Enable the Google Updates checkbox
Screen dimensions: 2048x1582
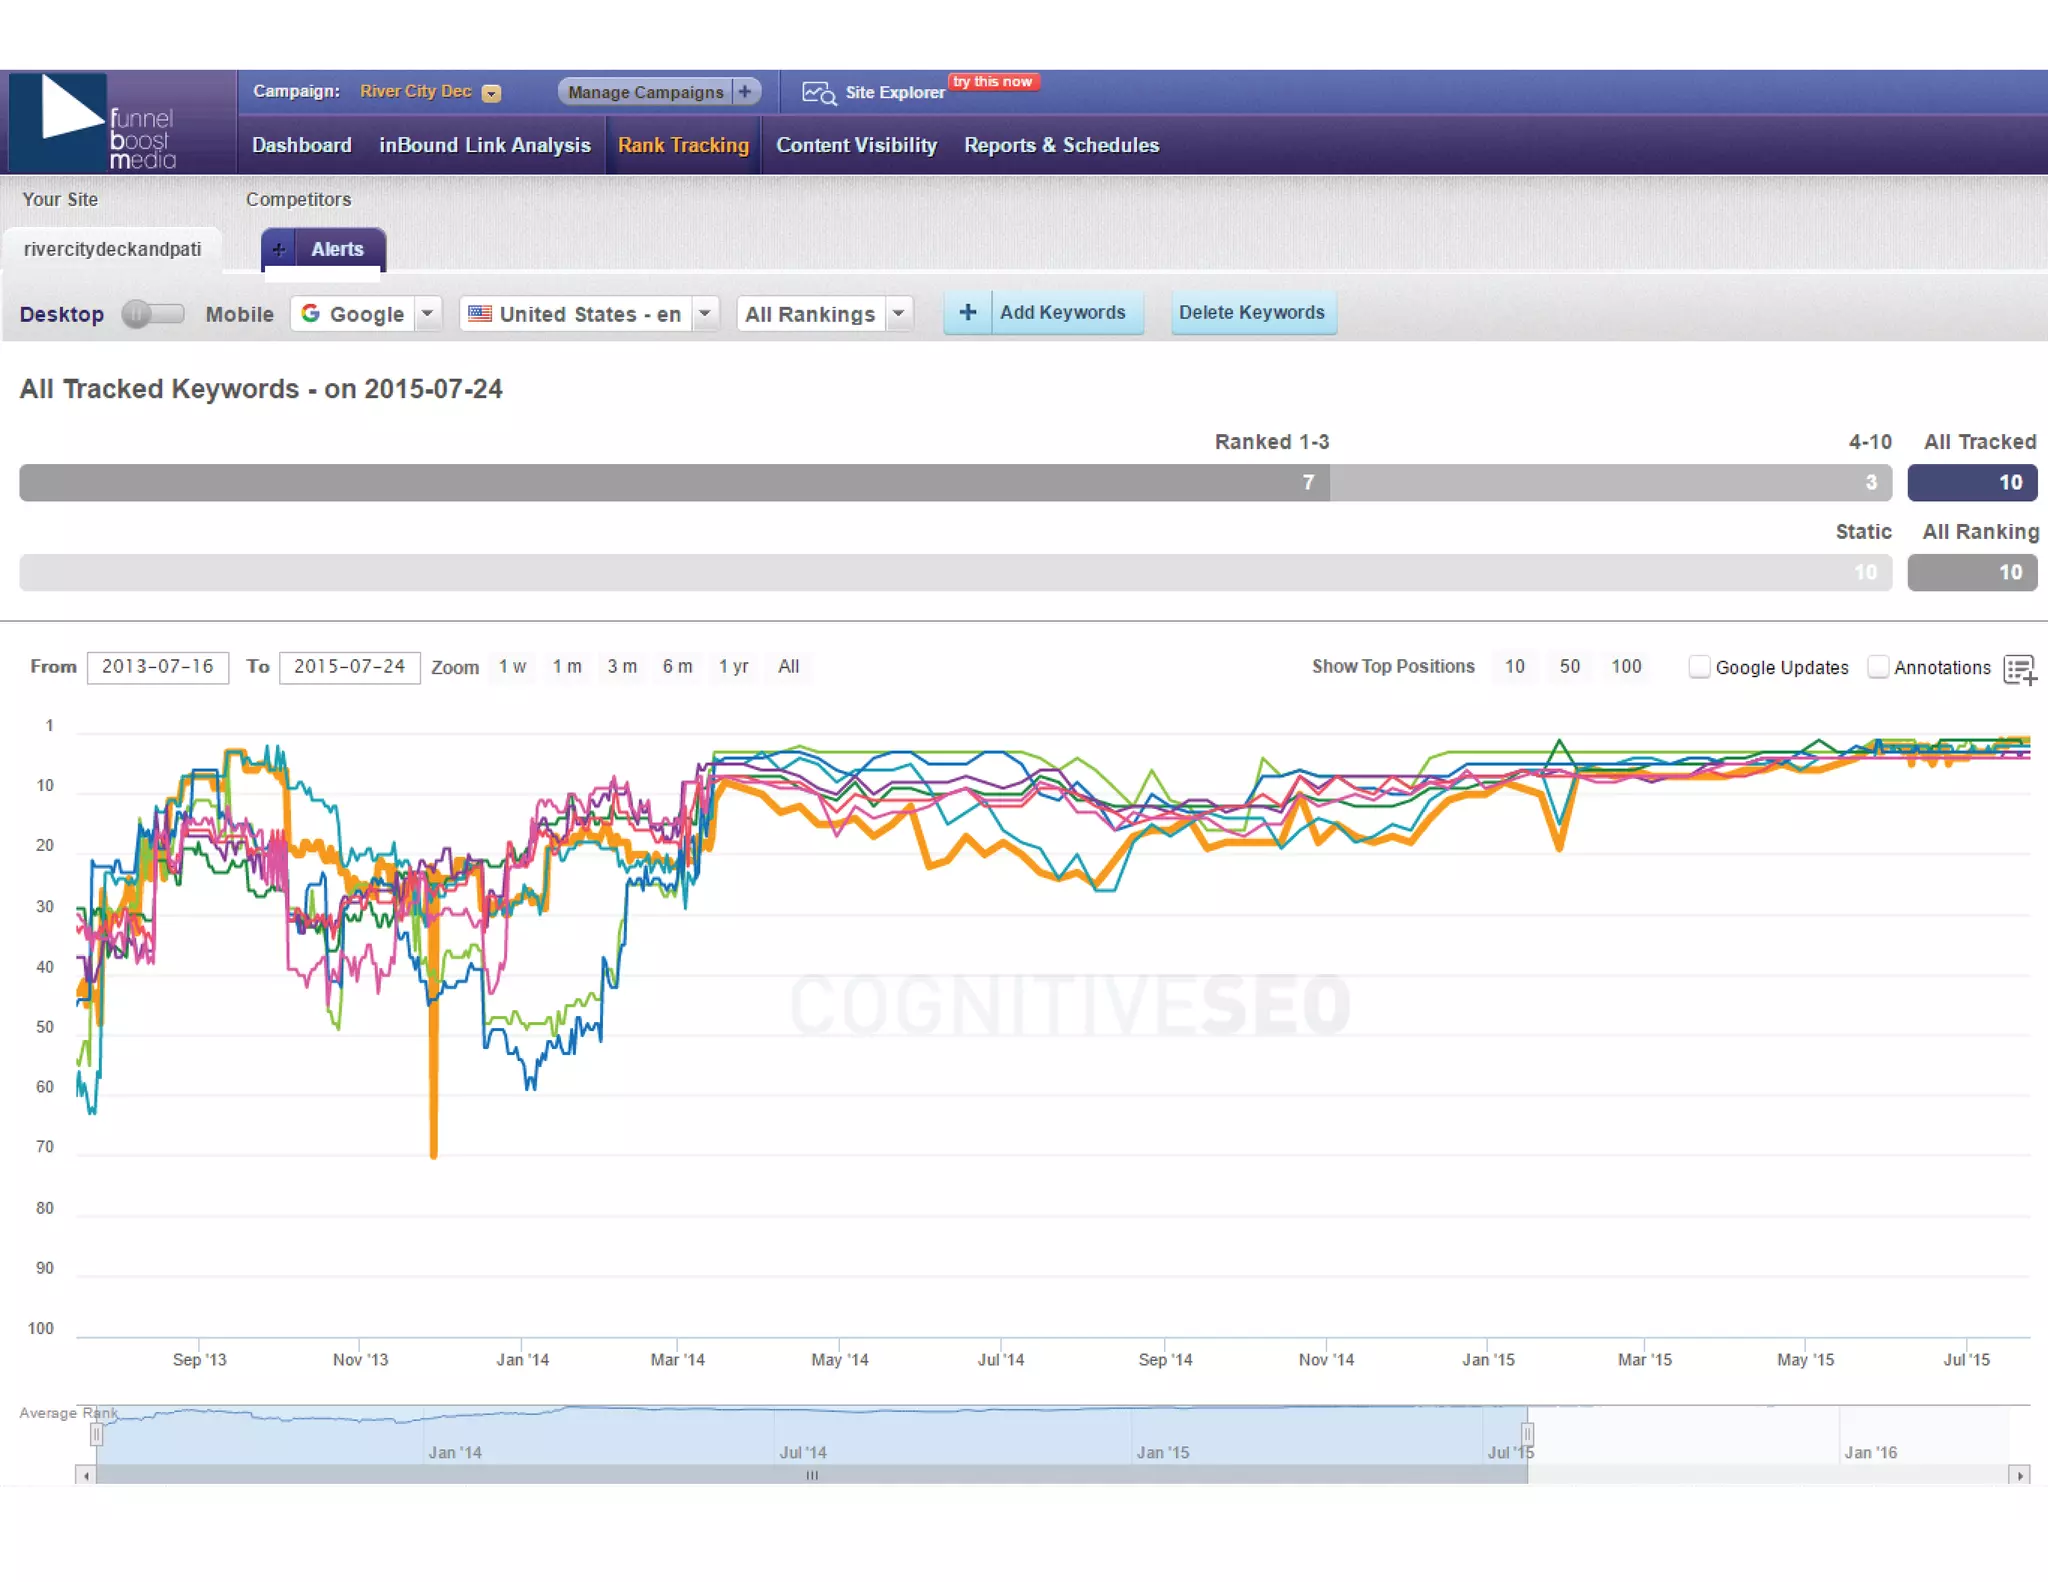tap(1698, 667)
